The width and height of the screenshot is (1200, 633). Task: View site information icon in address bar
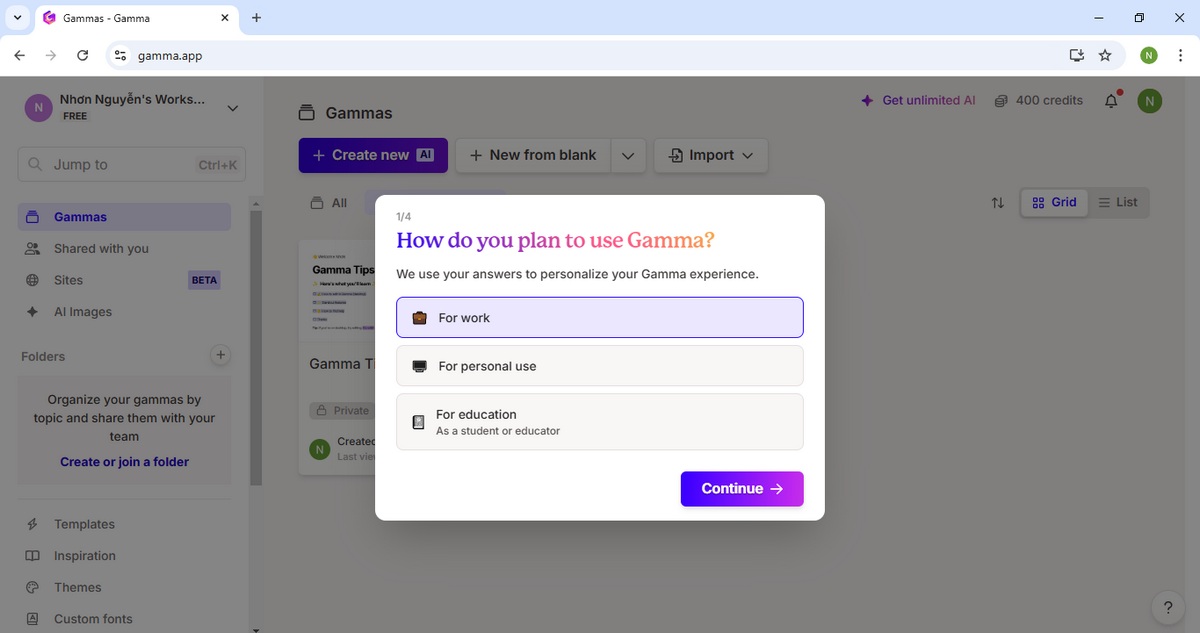point(120,56)
